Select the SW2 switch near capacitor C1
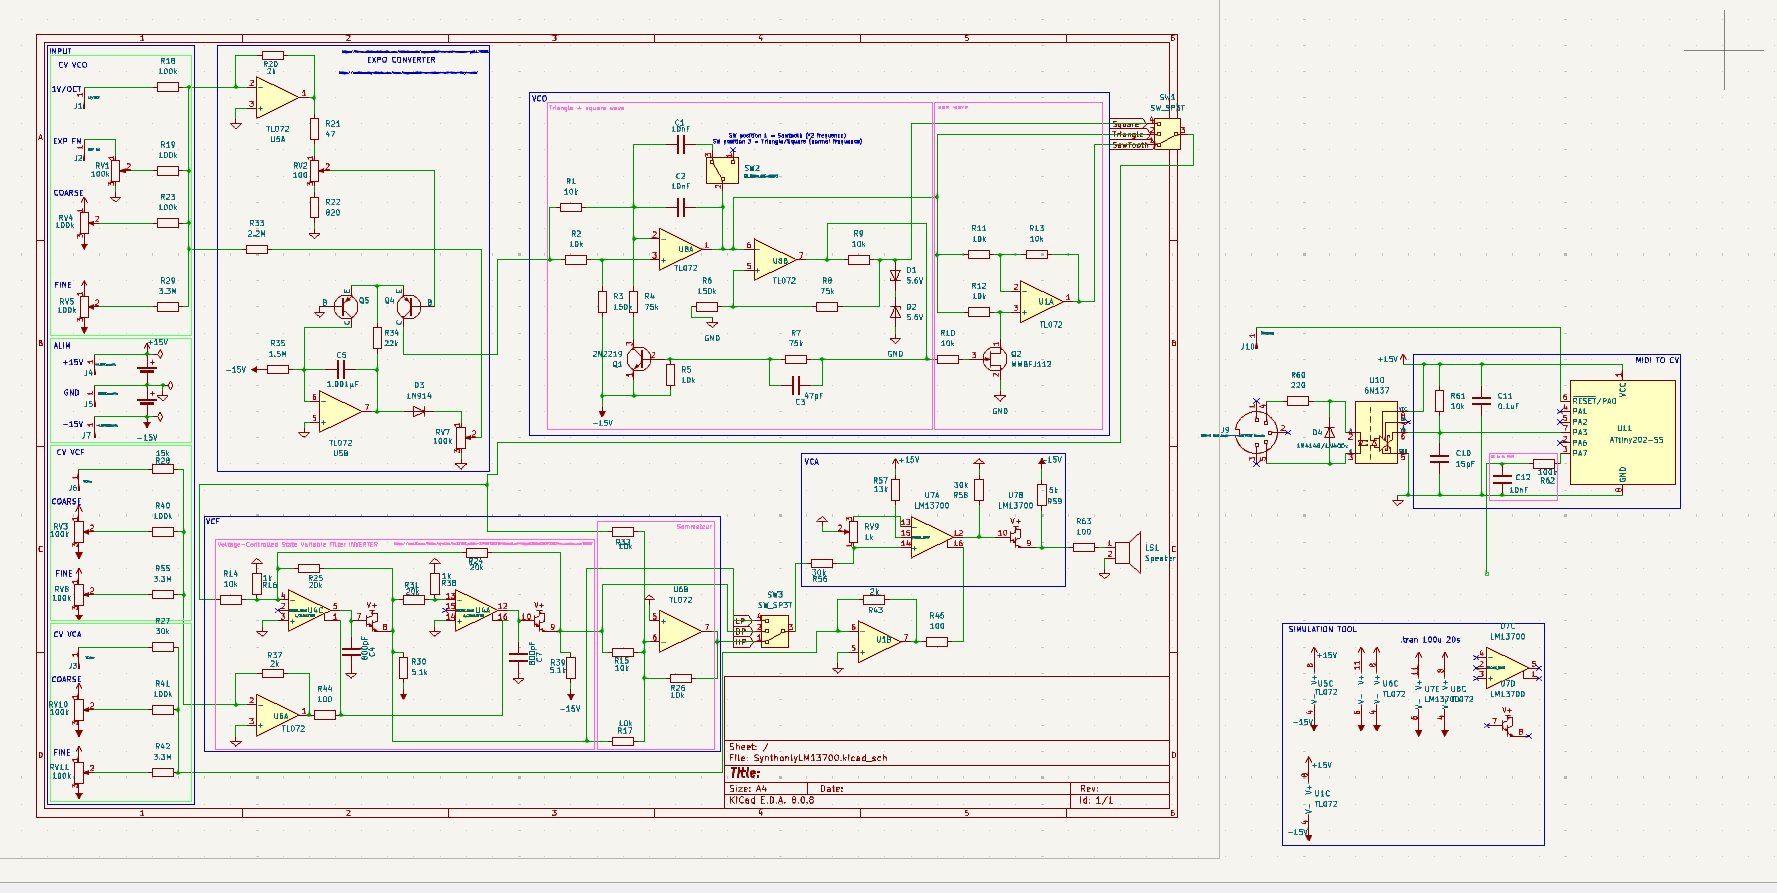The image size is (1777, 893). pyautogui.click(x=722, y=170)
